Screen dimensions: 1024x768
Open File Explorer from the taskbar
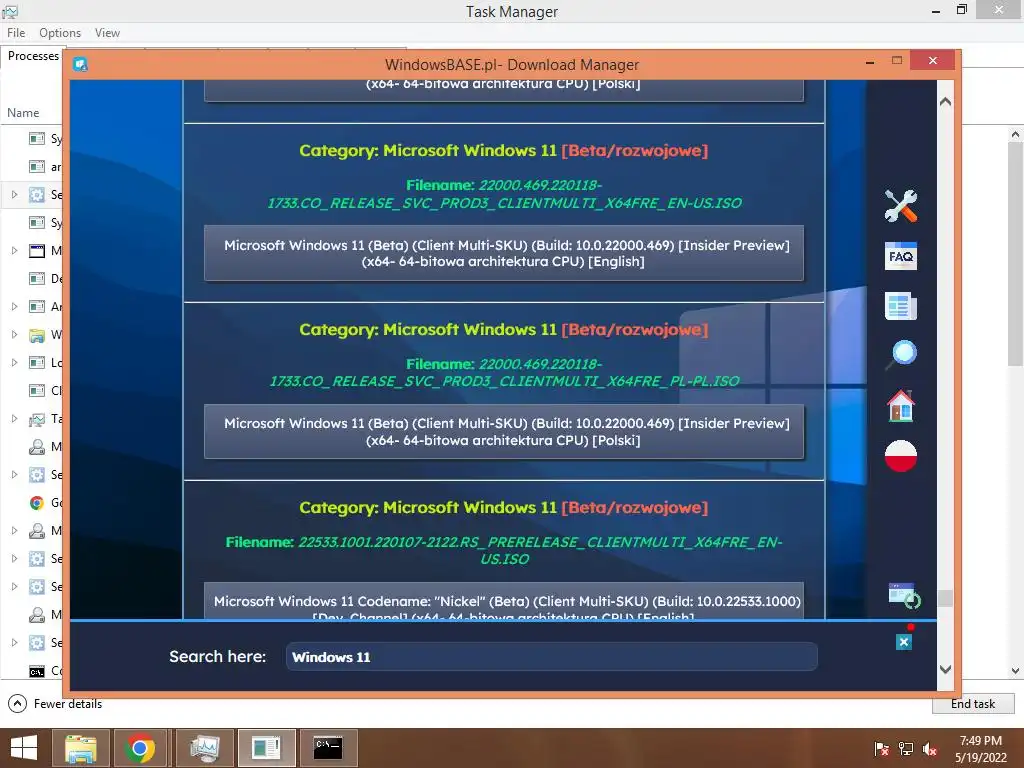tap(80, 748)
